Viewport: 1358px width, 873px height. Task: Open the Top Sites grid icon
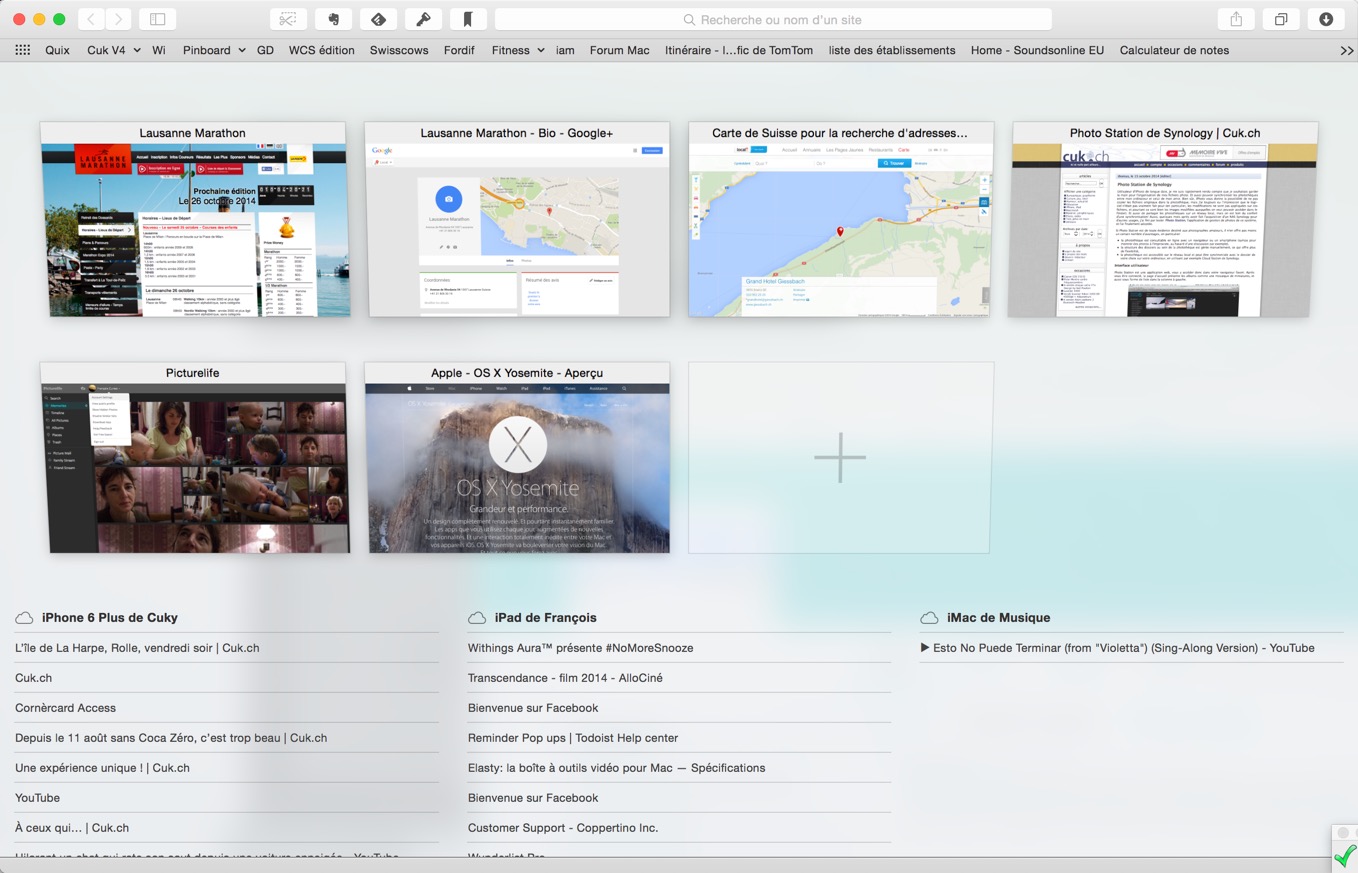(22, 50)
